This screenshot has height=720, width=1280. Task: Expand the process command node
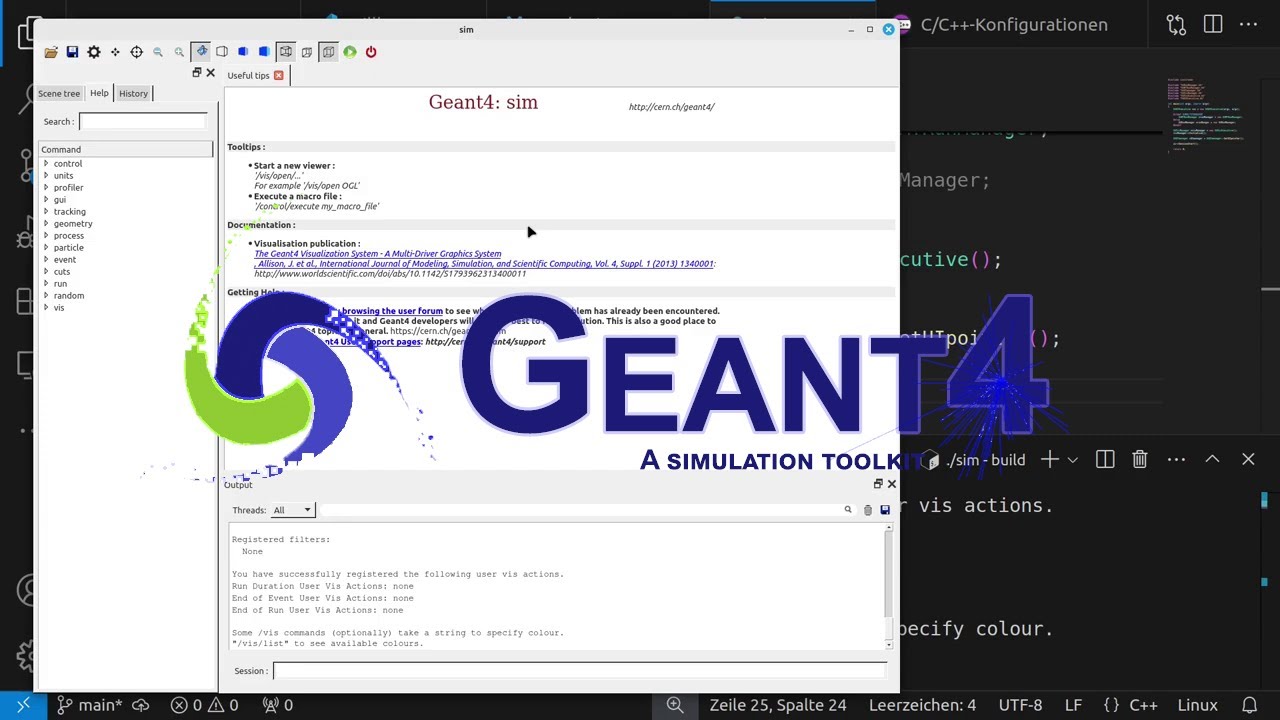[46, 235]
